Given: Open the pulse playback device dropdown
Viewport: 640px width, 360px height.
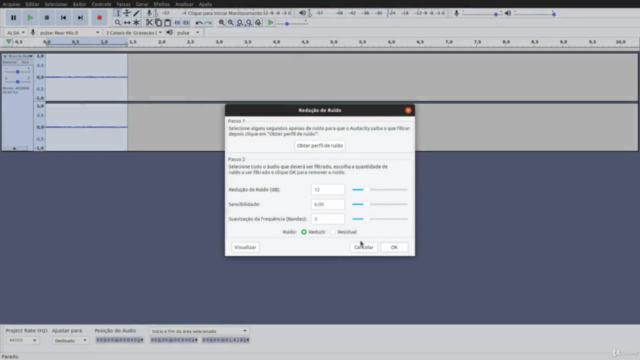Looking at the screenshot, I should pyautogui.click(x=188, y=33).
